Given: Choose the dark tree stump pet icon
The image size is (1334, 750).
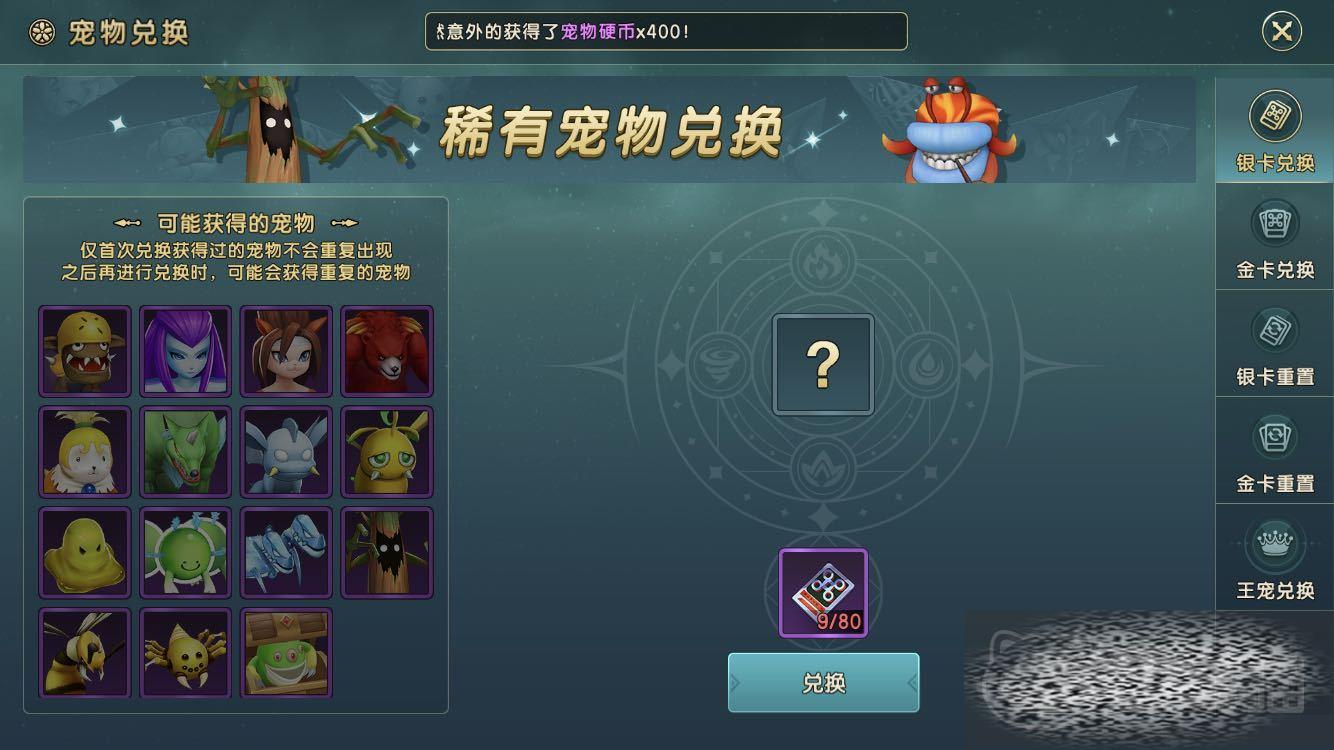Looking at the screenshot, I should (x=387, y=553).
